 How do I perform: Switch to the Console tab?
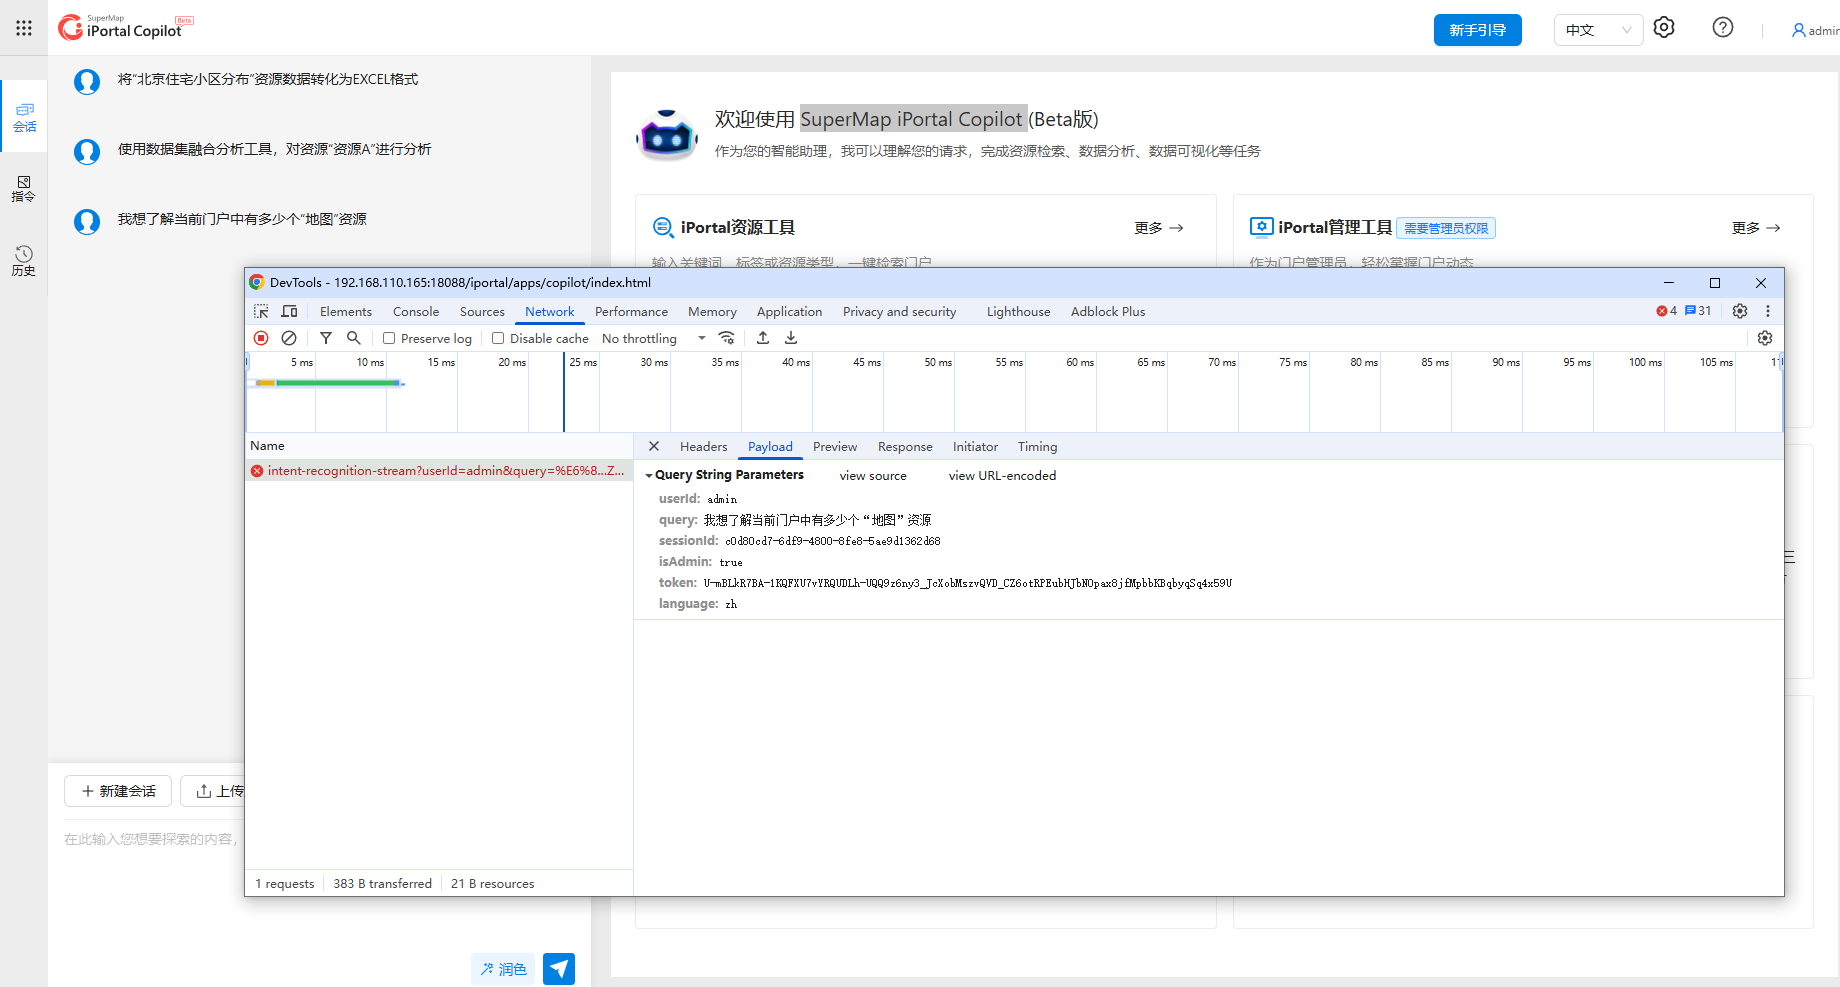pyautogui.click(x=416, y=311)
